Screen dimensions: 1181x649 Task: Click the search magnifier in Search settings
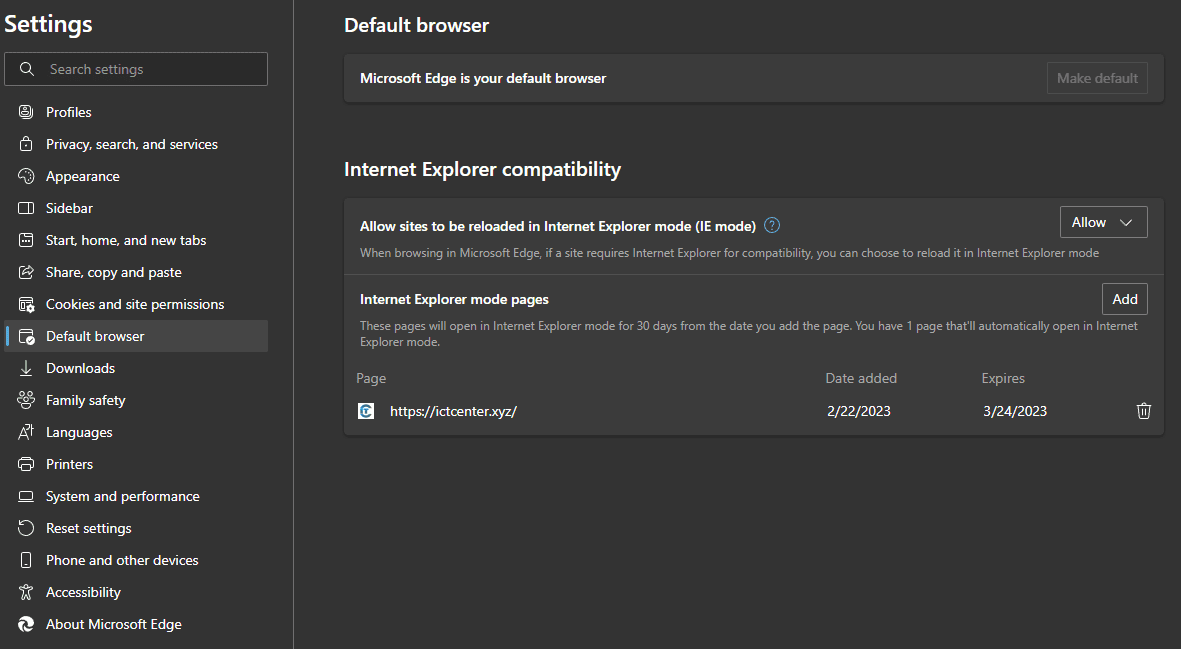26,68
